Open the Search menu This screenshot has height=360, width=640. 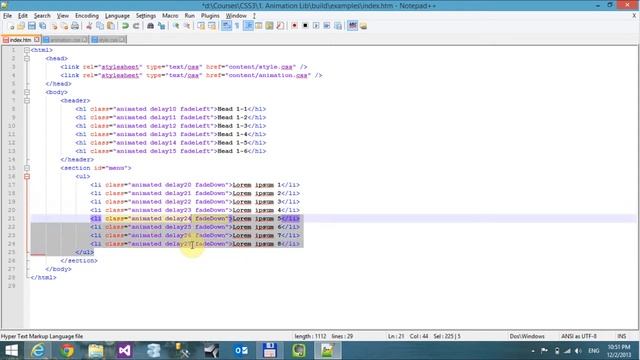click(42, 16)
